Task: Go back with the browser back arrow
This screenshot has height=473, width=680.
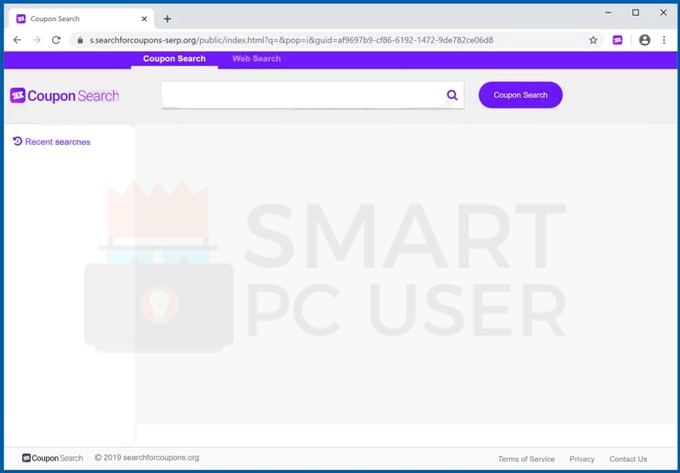Action: point(17,40)
